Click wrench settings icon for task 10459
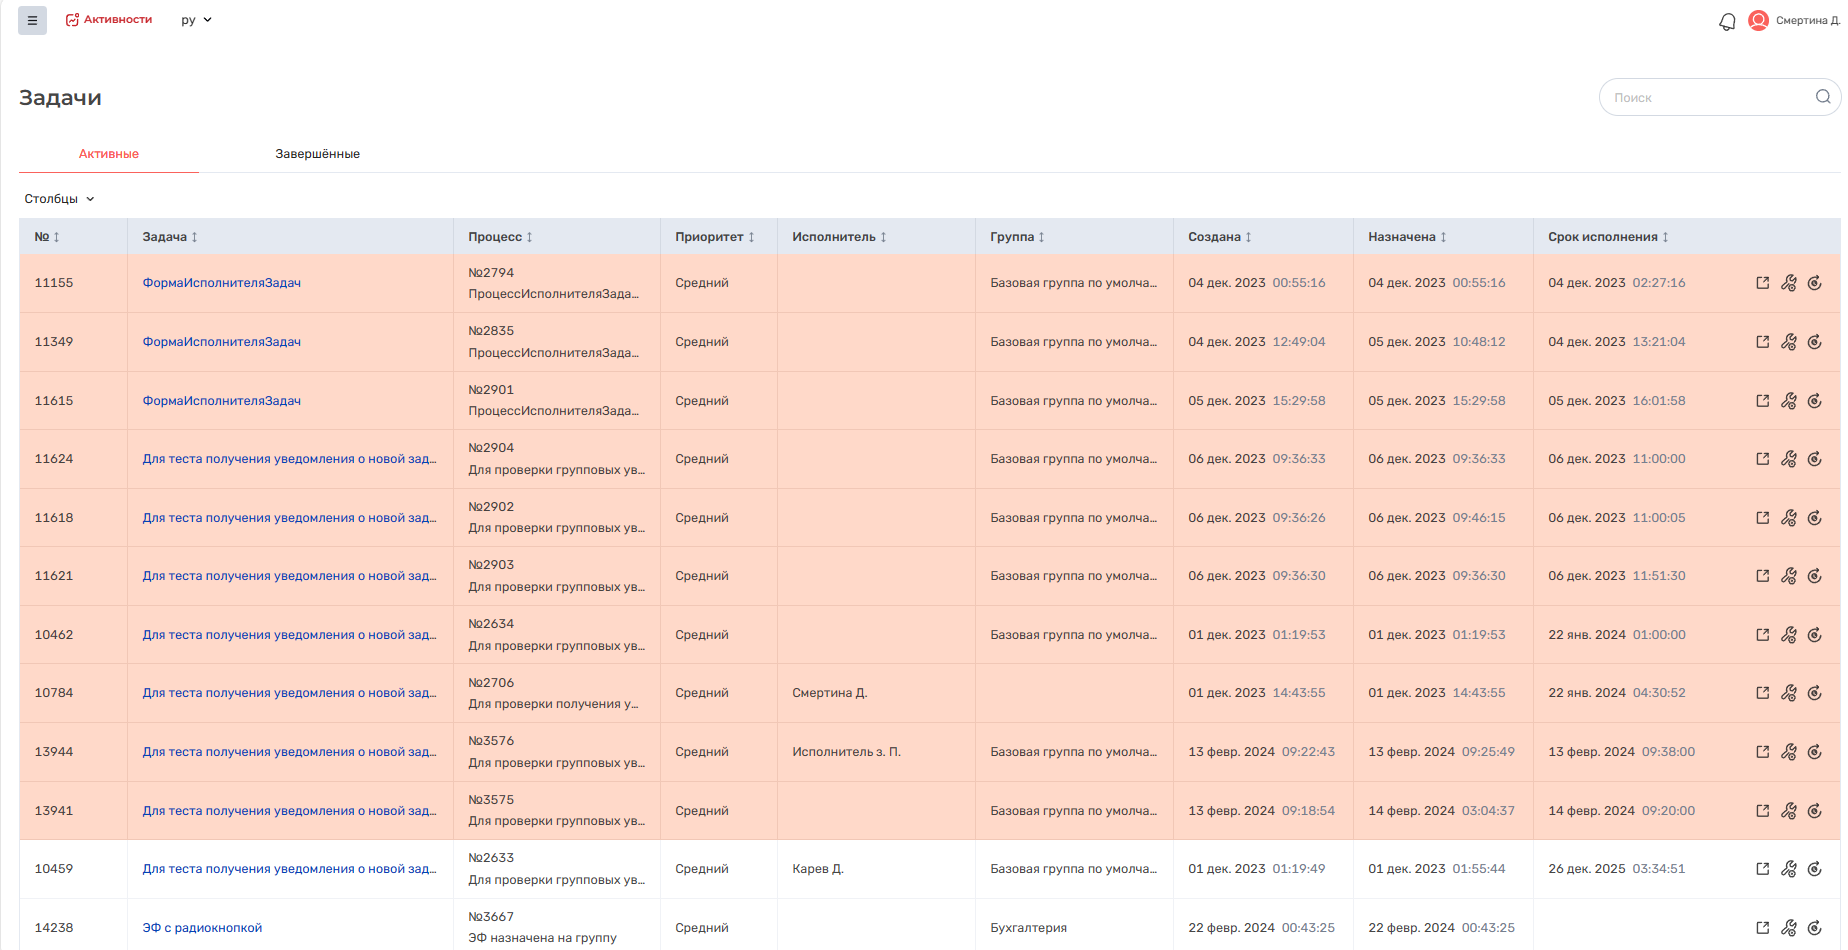 (1789, 869)
